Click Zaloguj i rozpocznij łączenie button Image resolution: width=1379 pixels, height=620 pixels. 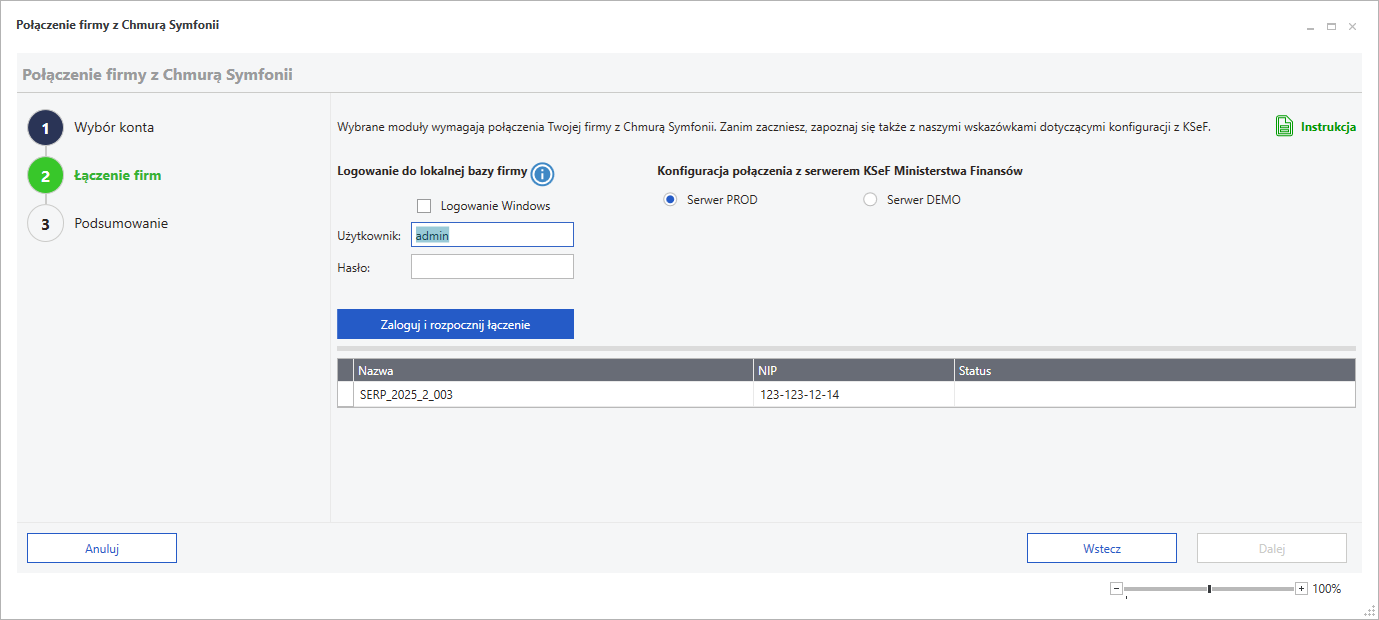click(x=455, y=324)
